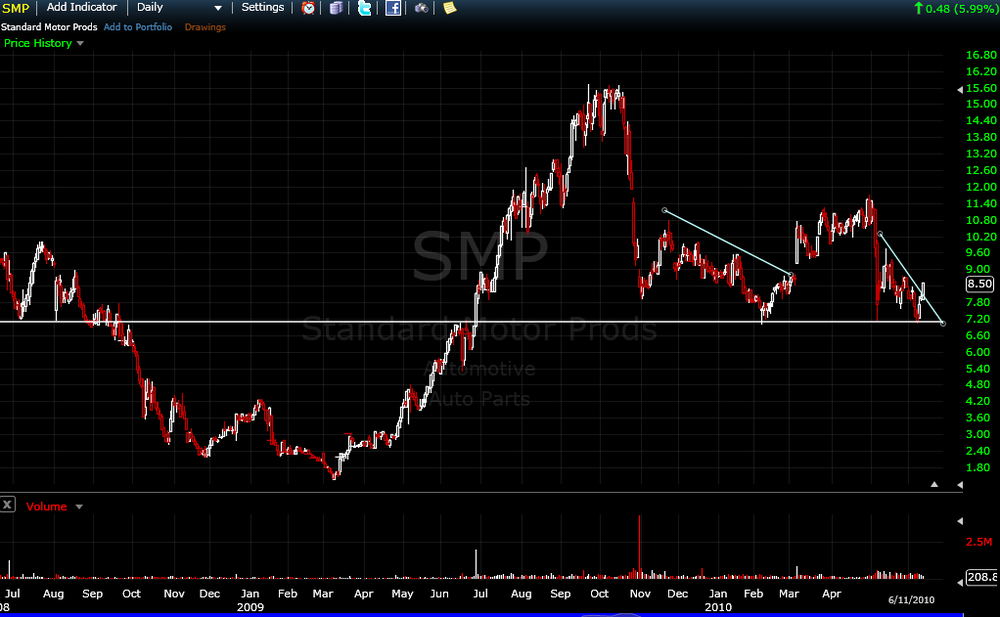Click the left-pointing arrow marker beside 15.60
This screenshot has width=1000, height=617.
[960, 90]
